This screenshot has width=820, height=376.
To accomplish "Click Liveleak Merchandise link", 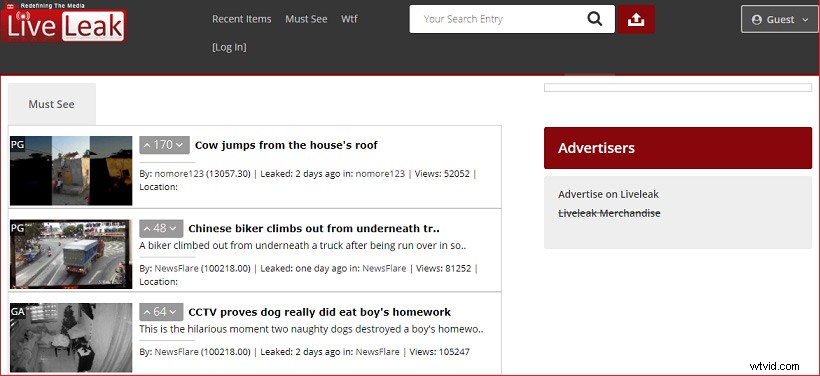I will pos(609,213).
